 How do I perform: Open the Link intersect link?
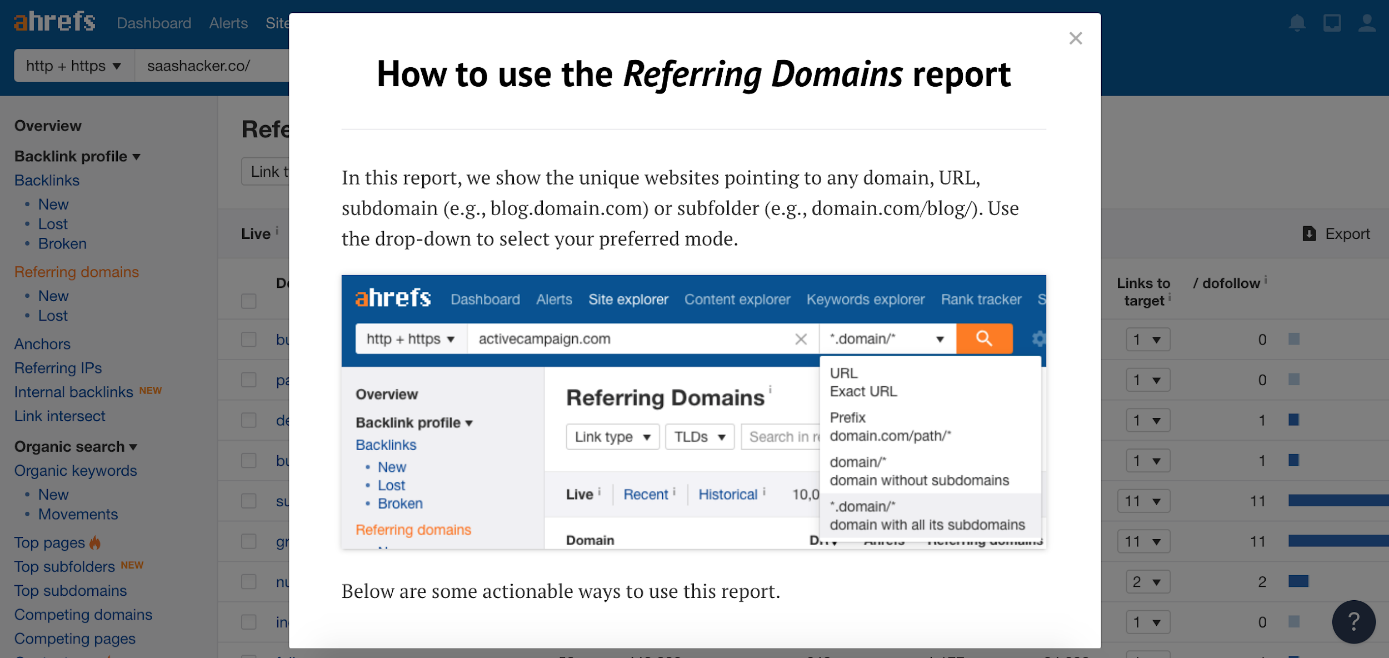60,416
